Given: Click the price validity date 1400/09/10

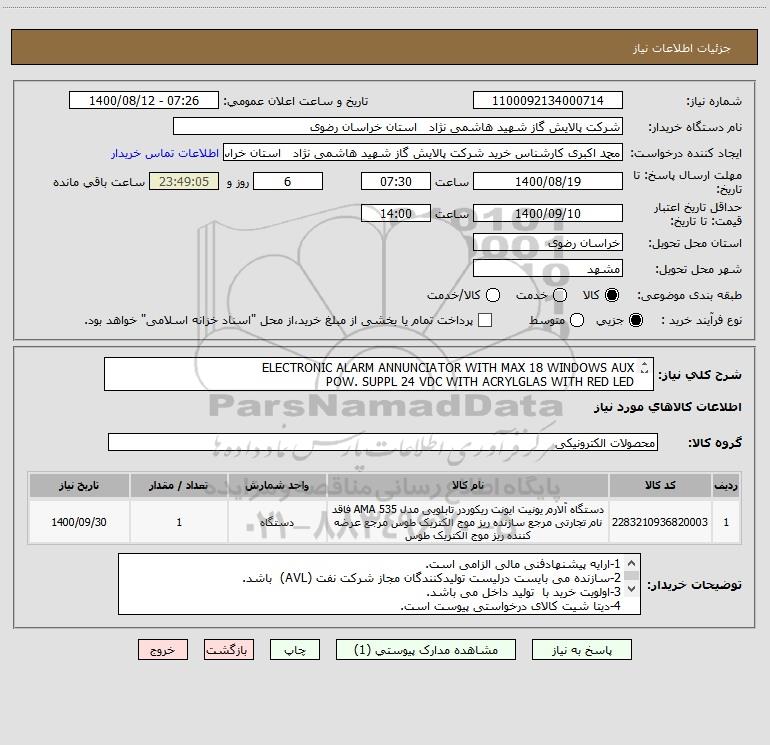Looking at the screenshot, I should pos(548,213).
